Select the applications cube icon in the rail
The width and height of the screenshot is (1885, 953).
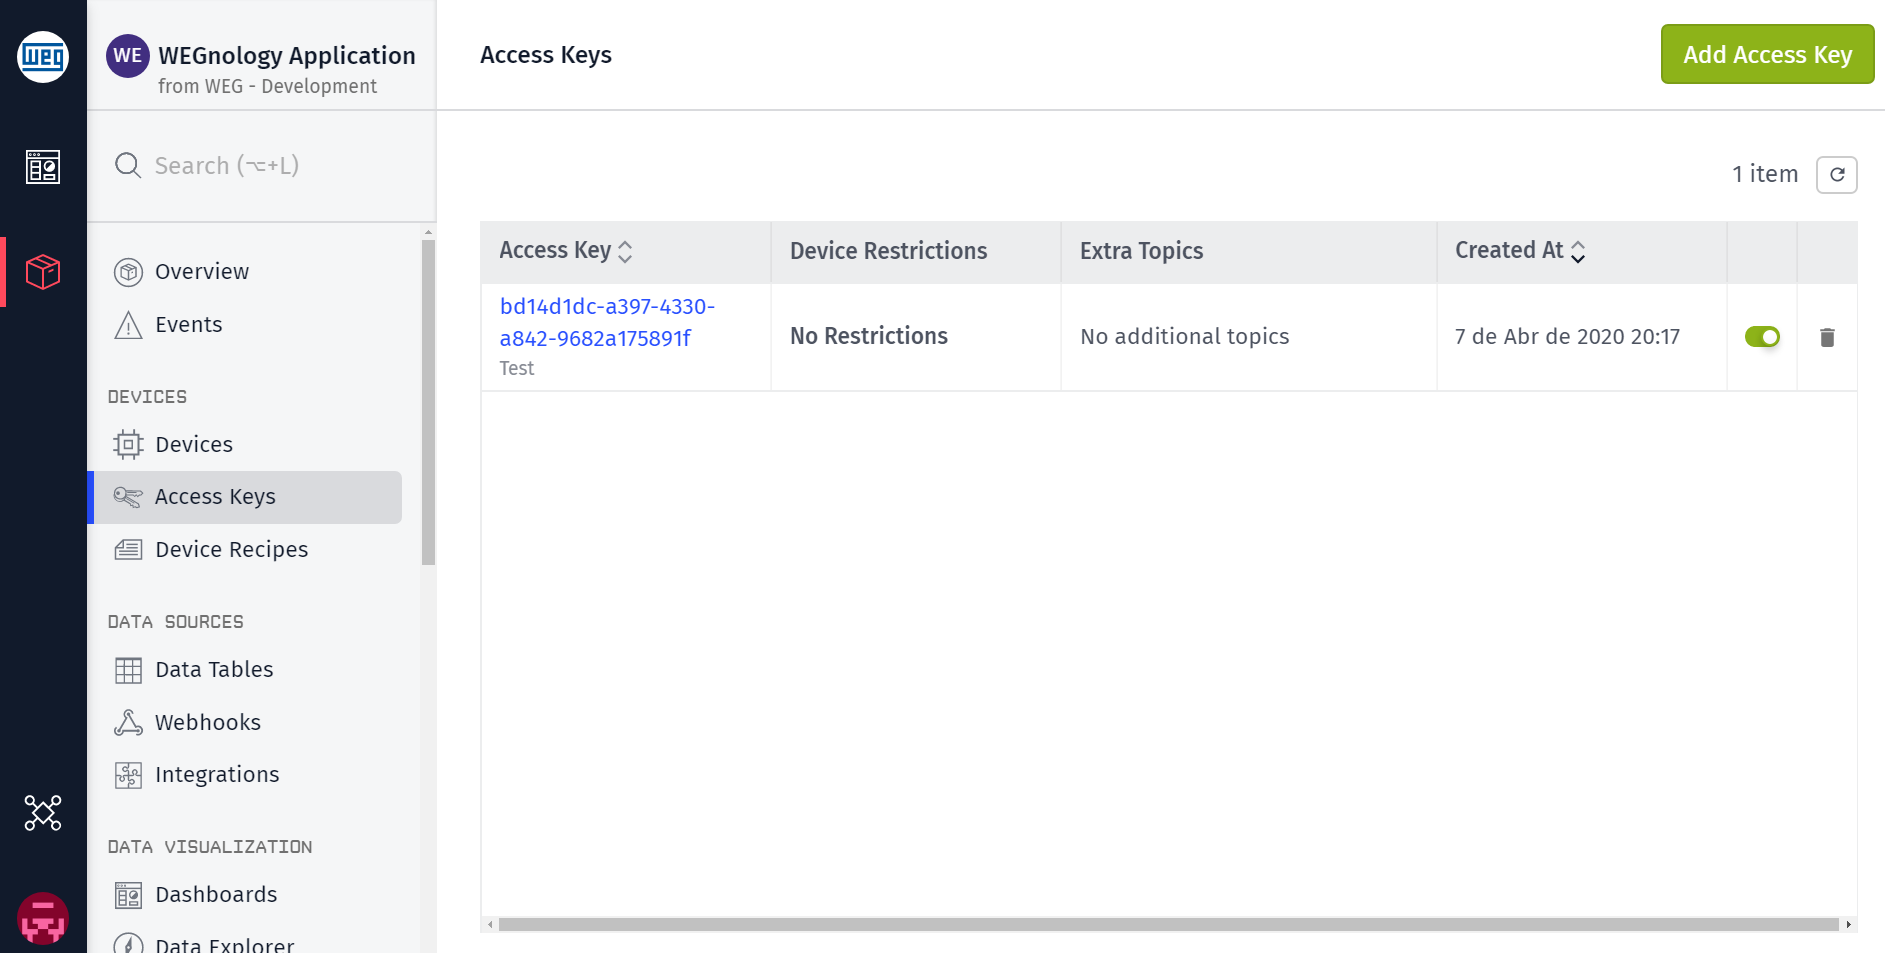coord(43,271)
